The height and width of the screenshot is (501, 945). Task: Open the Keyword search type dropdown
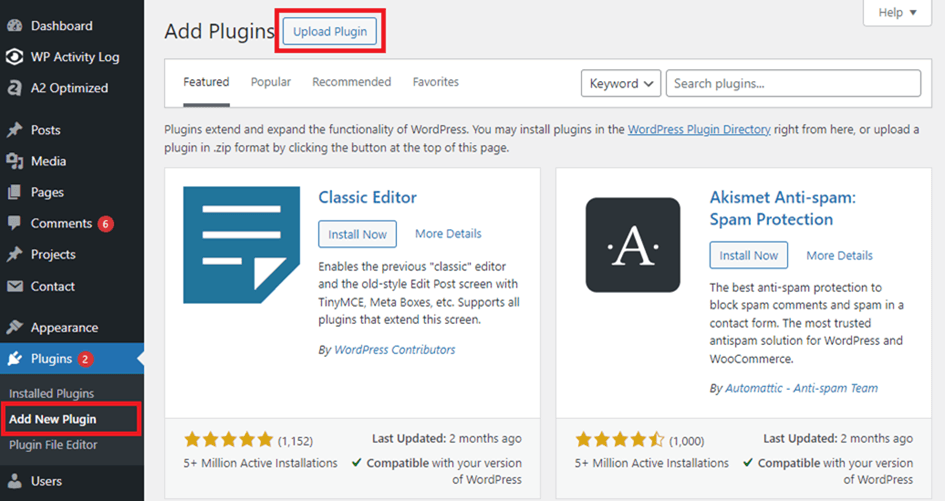click(621, 83)
